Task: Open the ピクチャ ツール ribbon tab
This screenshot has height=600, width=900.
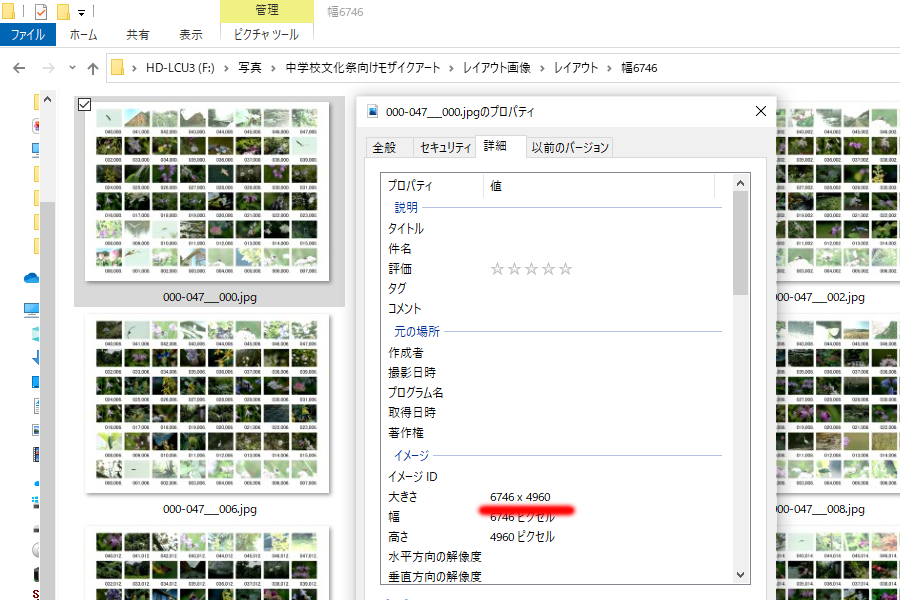Action: click(266, 34)
